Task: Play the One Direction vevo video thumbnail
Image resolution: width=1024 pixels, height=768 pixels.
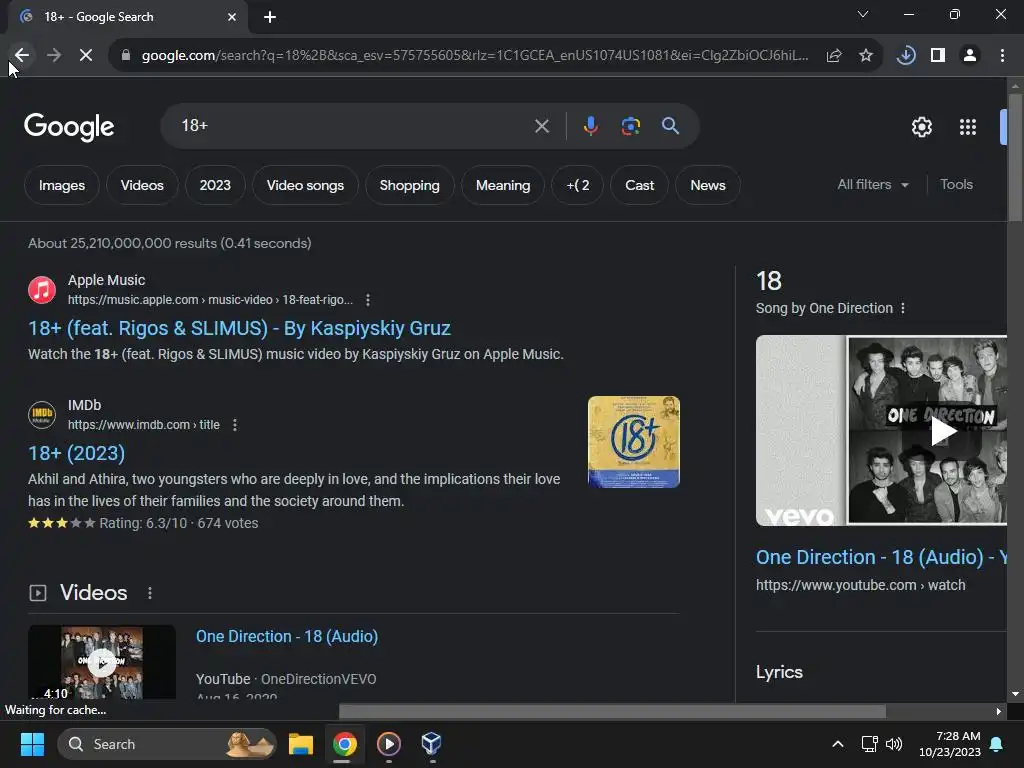Action: [881, 430]
